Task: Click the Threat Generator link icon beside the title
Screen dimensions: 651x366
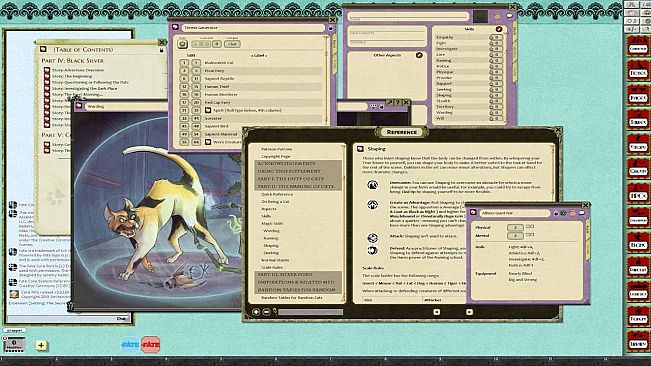Action: coord(175,27)
